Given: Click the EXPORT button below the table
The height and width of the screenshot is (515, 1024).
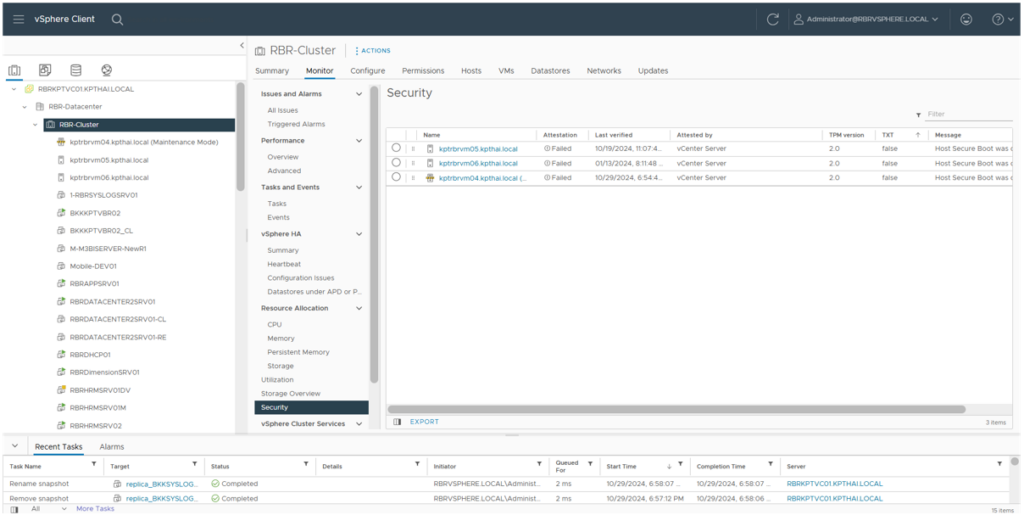Looking at the screenshot, I should pos(424,422).
